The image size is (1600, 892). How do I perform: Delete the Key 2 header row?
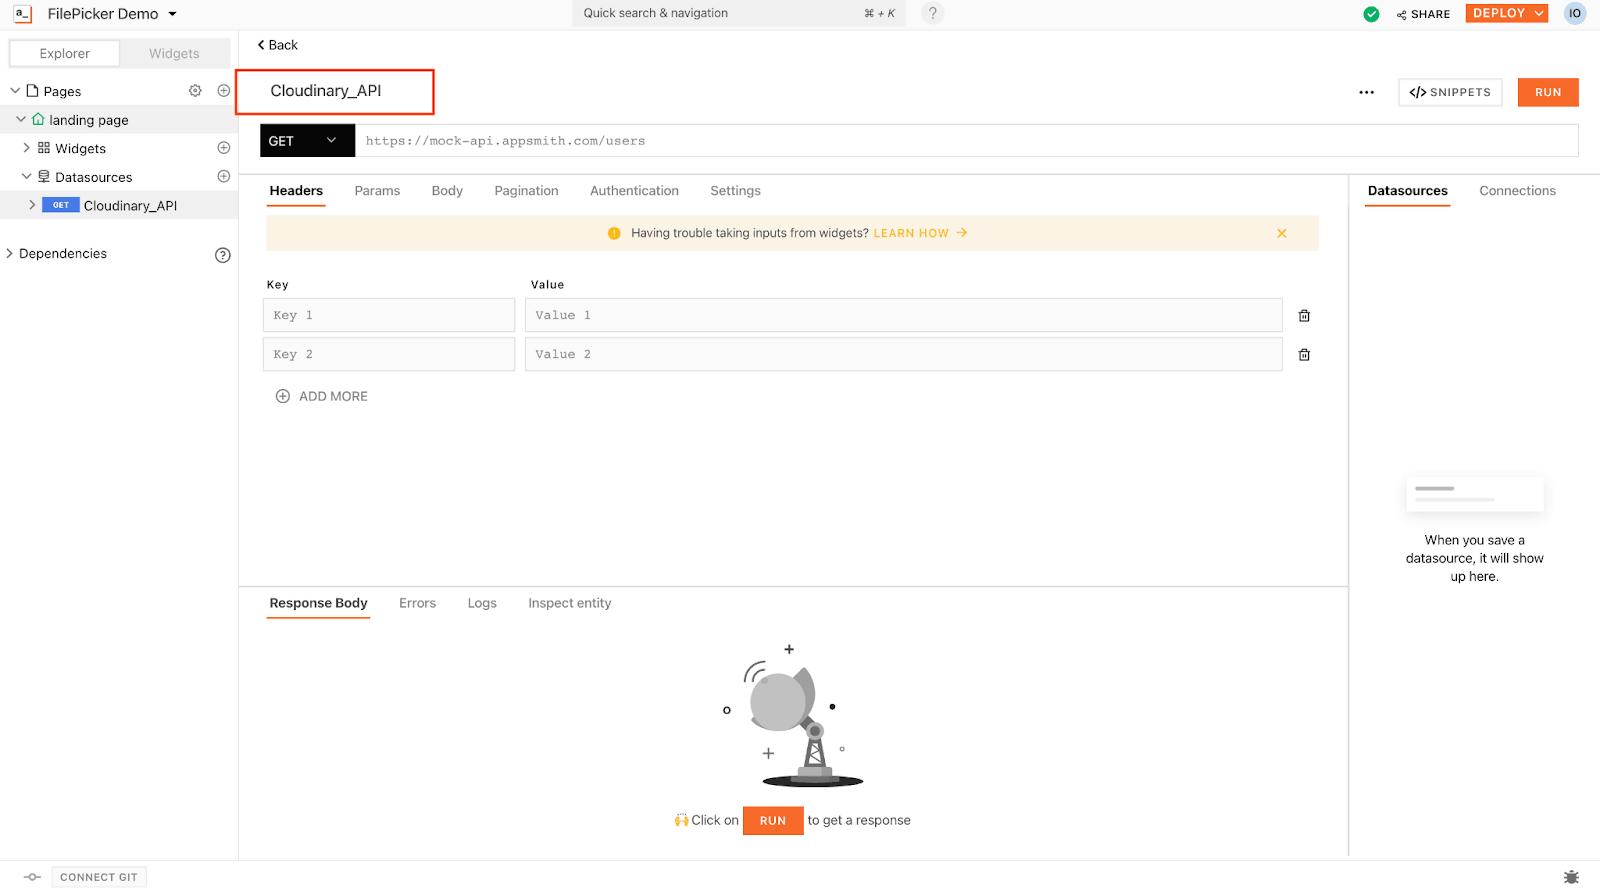(x=1304, y=355)
